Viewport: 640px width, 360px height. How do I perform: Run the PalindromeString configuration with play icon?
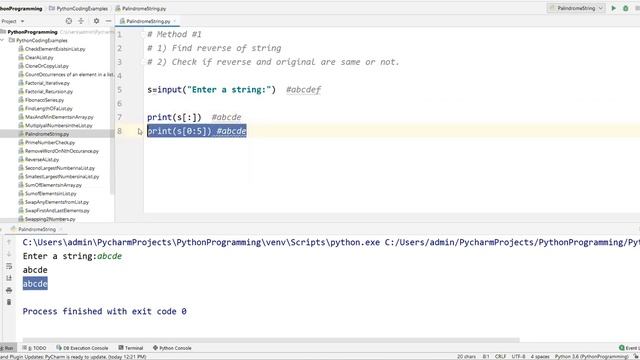coord(613,8)
